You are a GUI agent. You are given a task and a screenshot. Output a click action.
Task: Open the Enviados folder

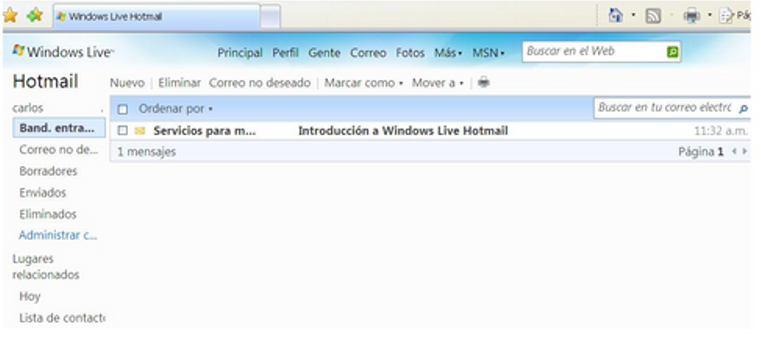point(43,193)
